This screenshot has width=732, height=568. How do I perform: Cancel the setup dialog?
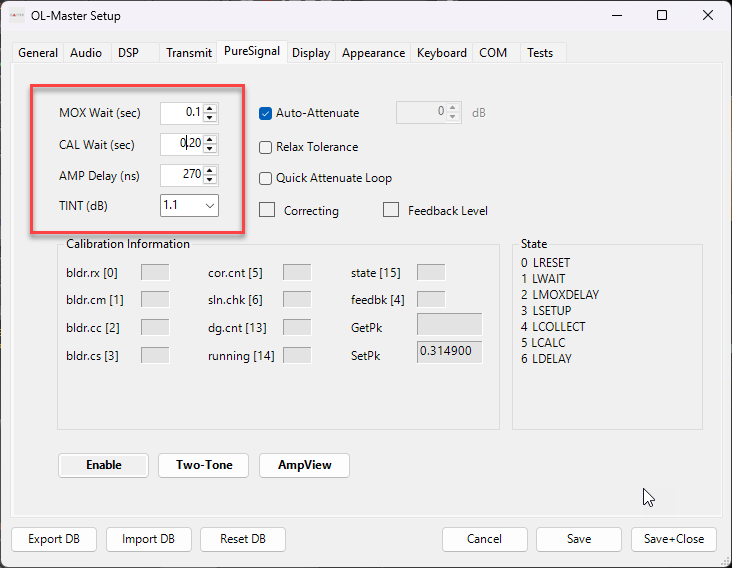pos(485,539)
